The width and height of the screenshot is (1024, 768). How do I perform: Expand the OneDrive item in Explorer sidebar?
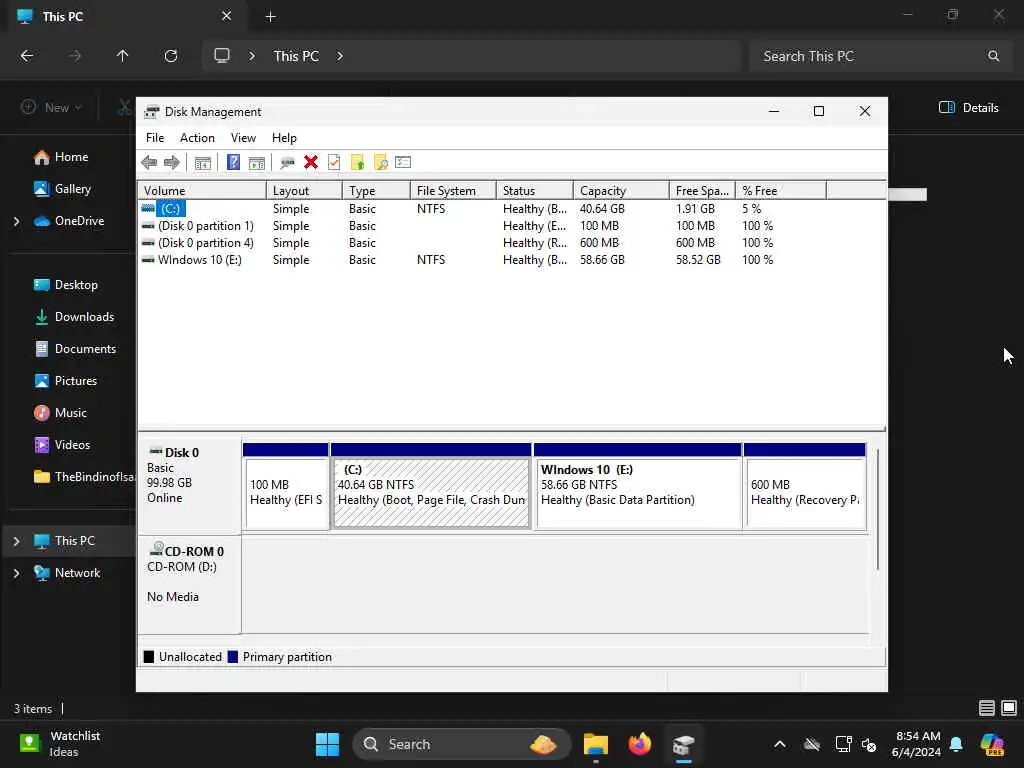click(16, 221)
